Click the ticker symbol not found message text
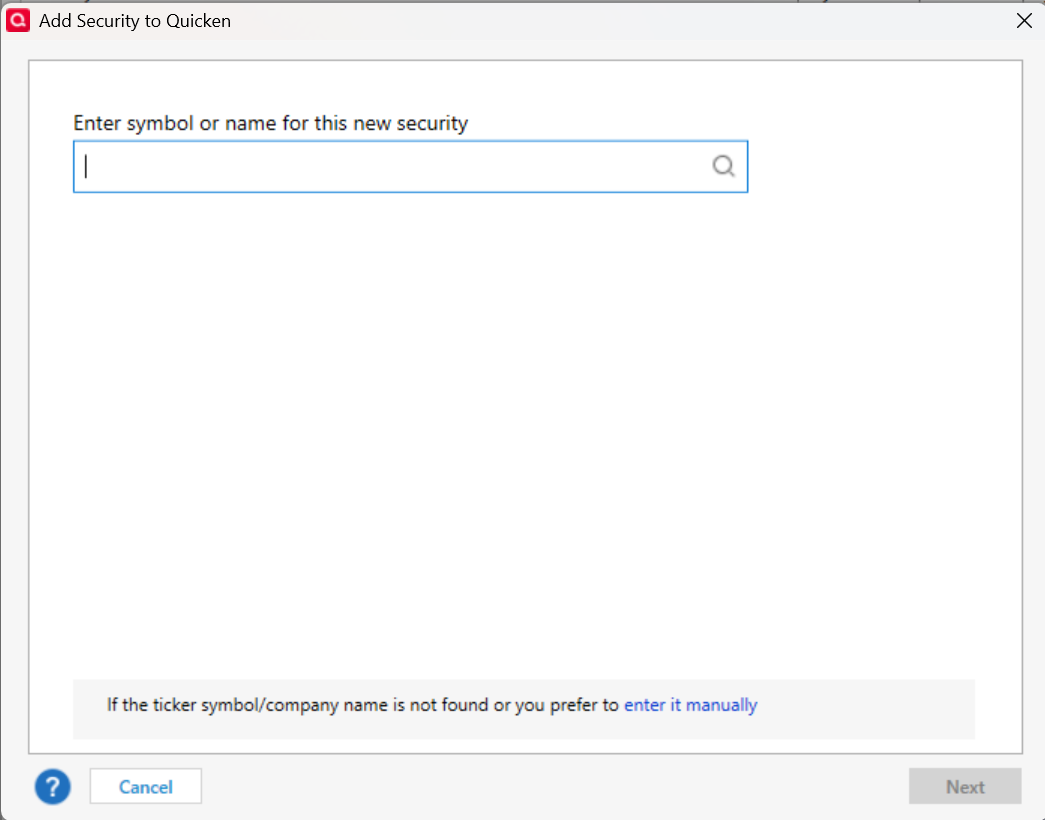Screen dimensions: 1045x820 tap(362, 705)
